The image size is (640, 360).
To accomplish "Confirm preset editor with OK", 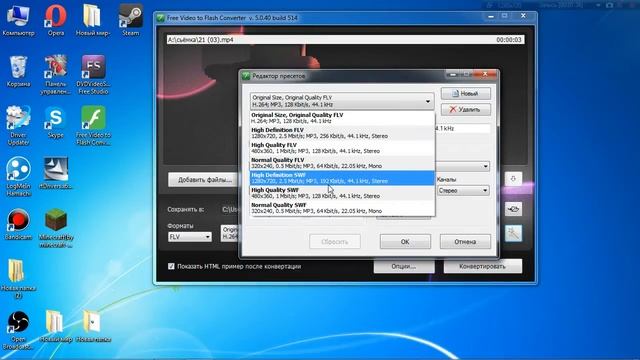I will tap(405, 242).
